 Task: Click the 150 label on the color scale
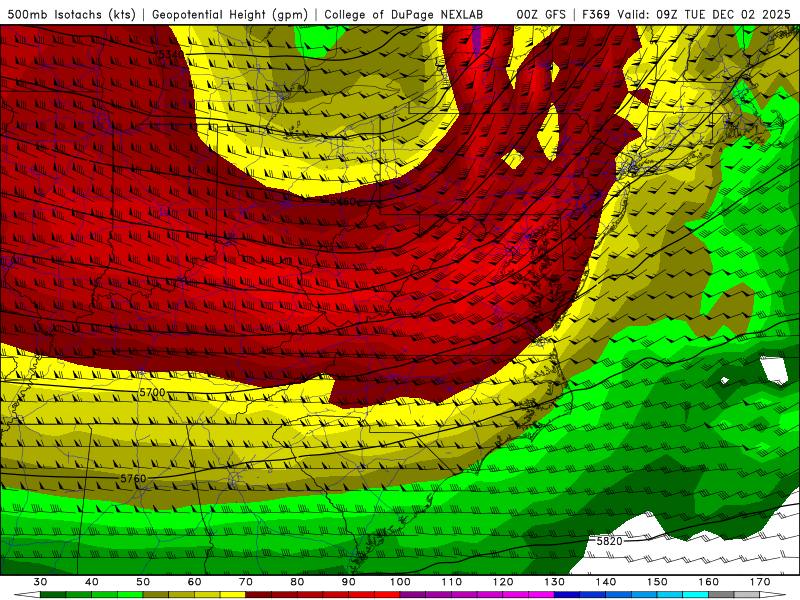pos(657,582)
